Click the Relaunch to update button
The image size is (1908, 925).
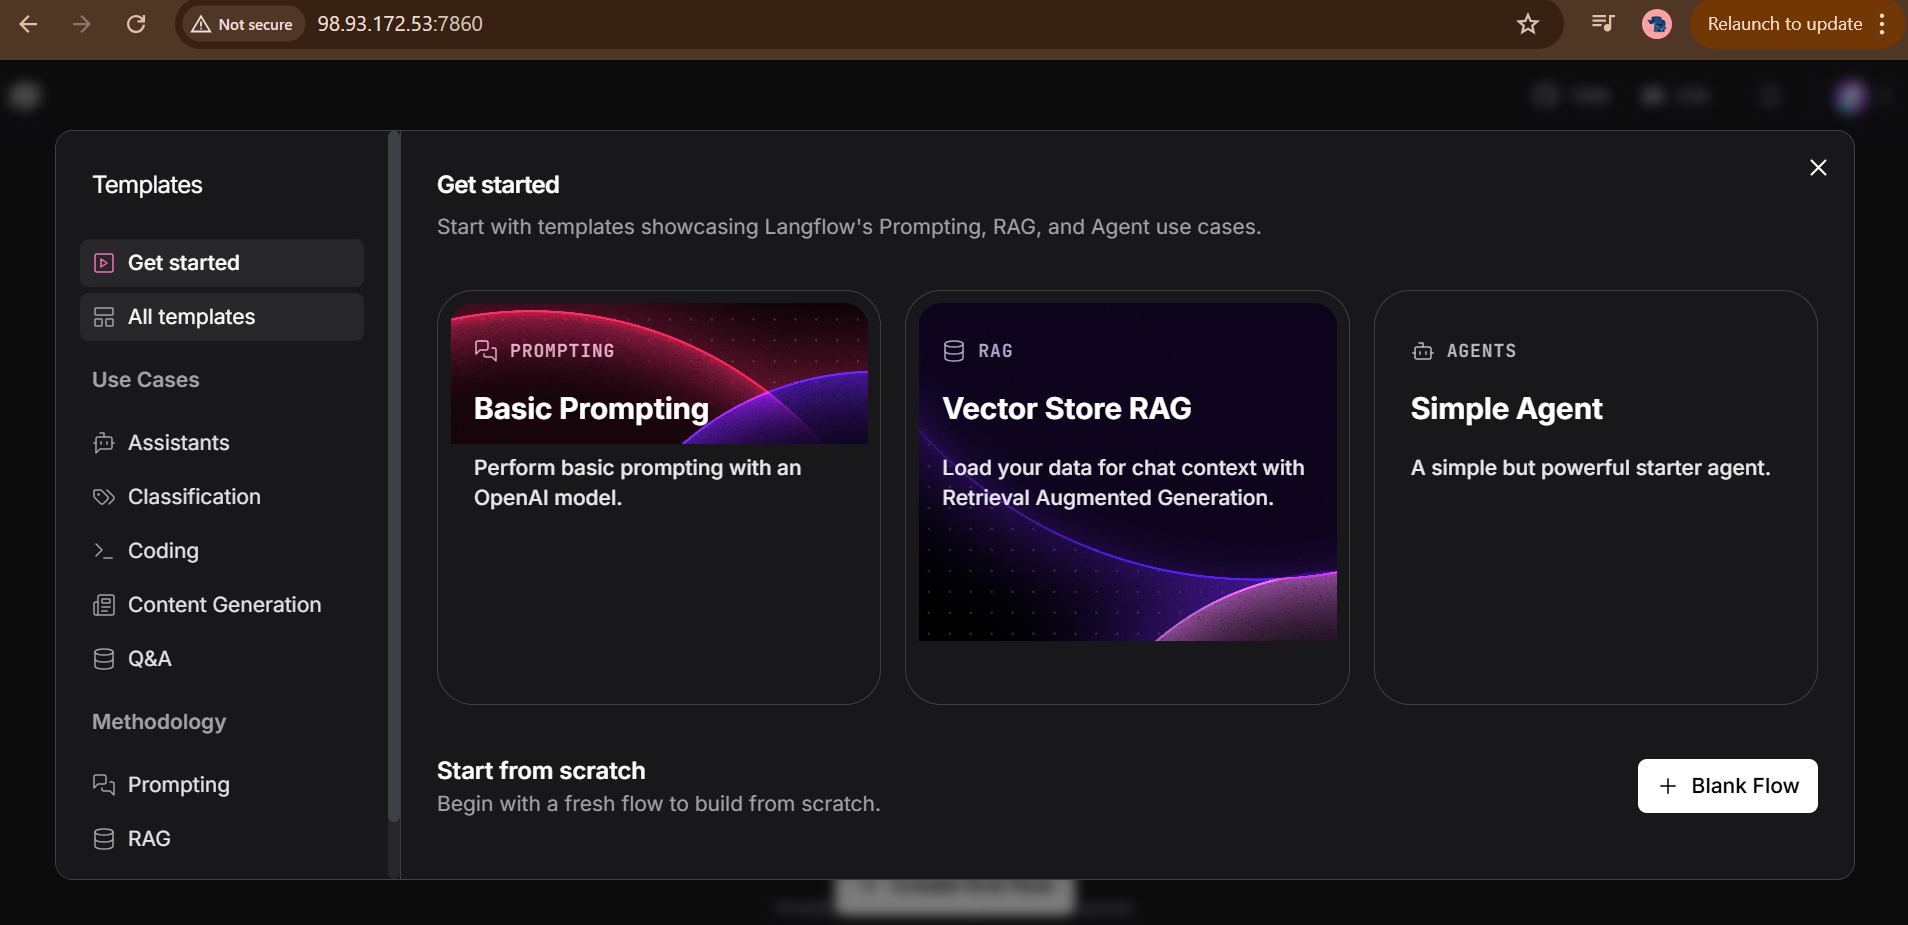point(1783,24)
